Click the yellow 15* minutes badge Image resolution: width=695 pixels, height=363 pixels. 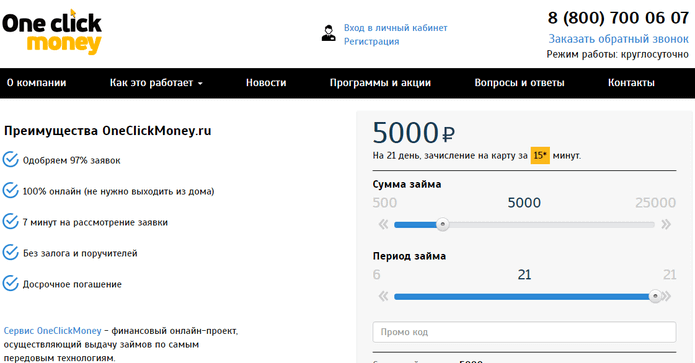(x=540, y=156)
